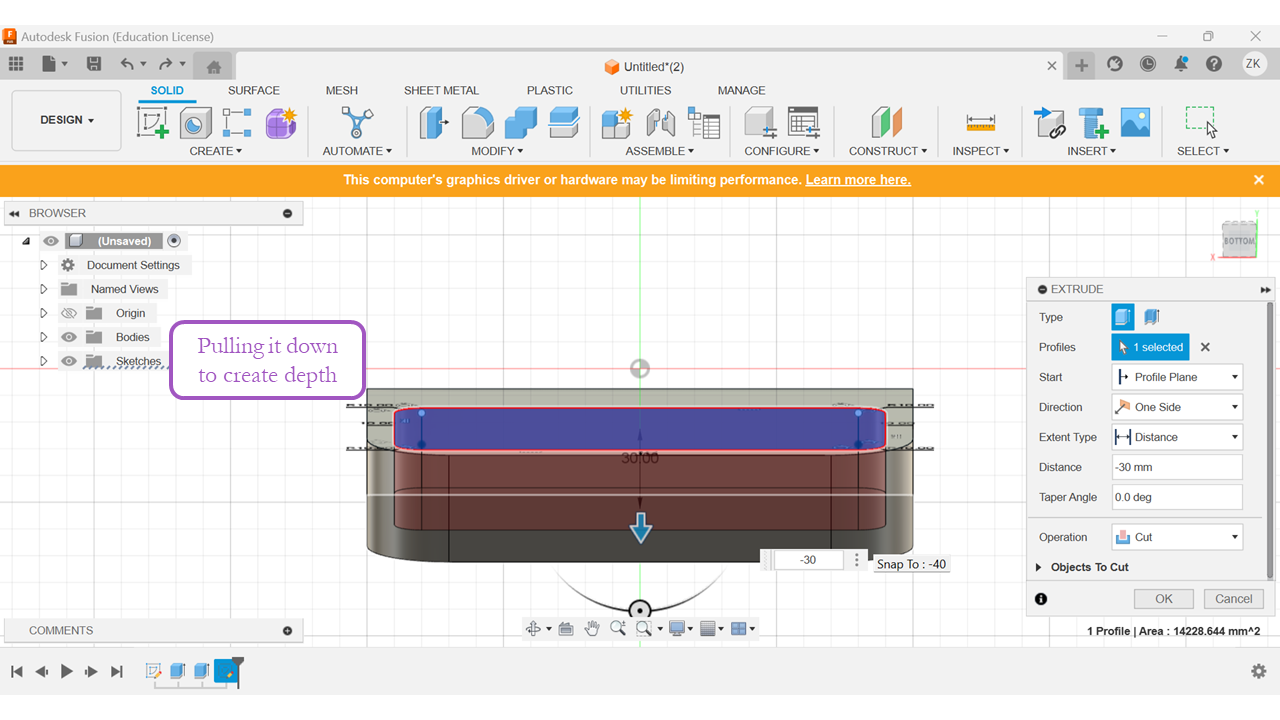The height and width of the screenshot is (720, 1280).
Task: Click the Insert McMaster-Carr Component icon
Action: point(1093,123)
